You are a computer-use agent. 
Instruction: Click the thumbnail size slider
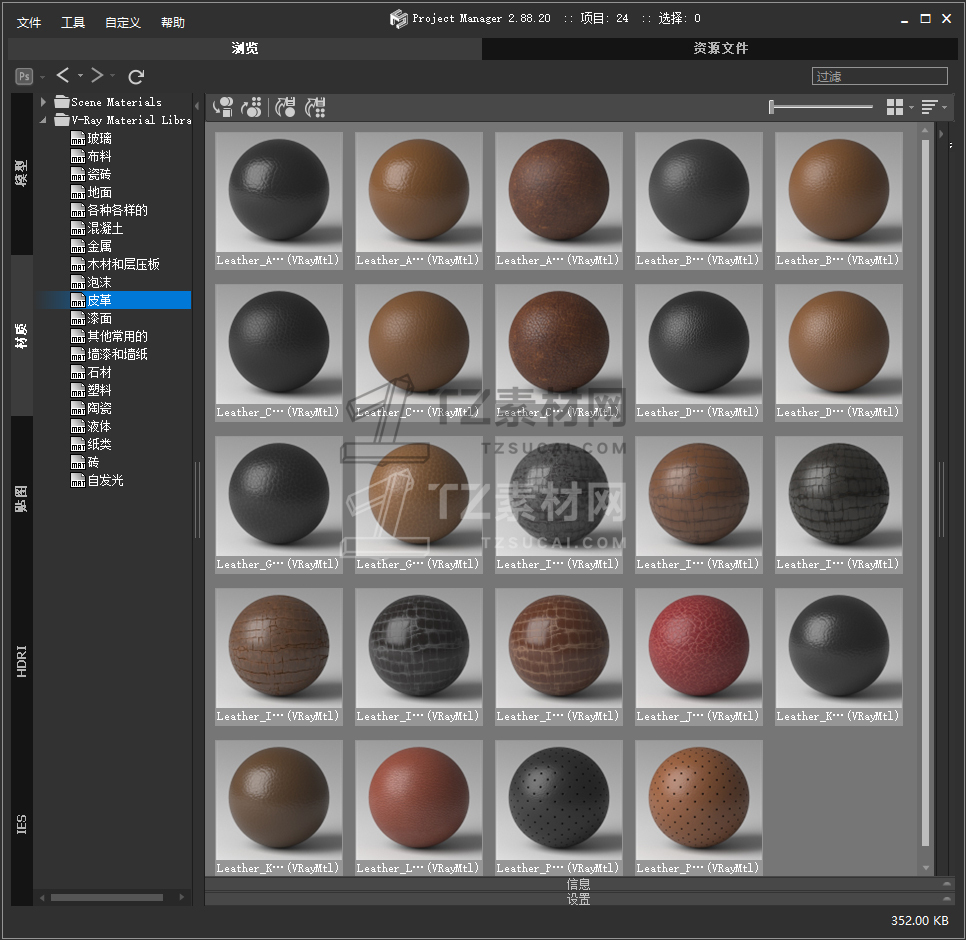[822, 107]
